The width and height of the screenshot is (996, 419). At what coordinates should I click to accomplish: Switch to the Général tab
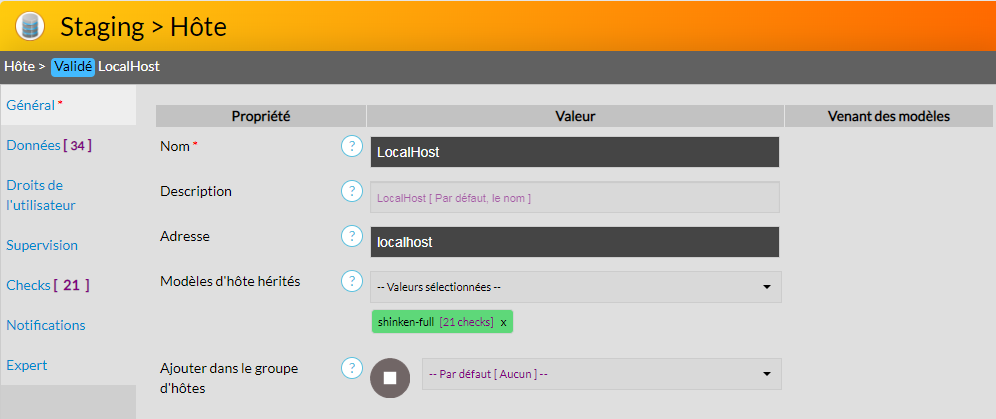click(x=30, y=105)
